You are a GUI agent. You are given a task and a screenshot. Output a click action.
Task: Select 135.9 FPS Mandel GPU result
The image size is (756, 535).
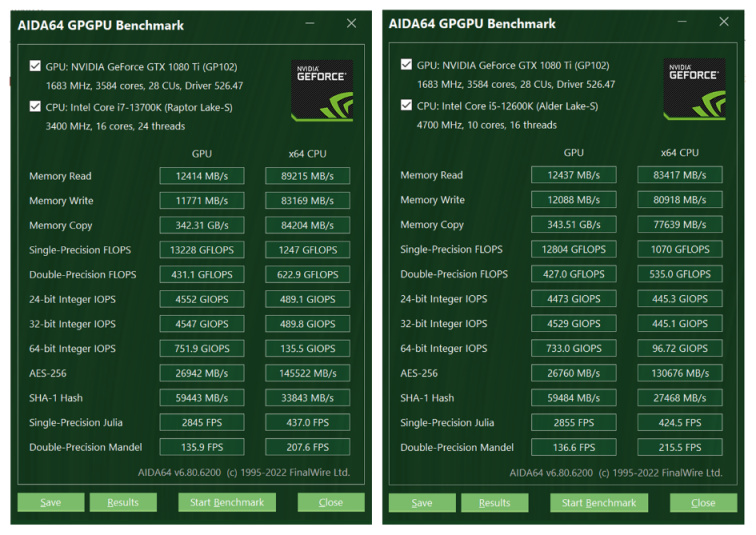pyautogui.click(x=202, y=447)
